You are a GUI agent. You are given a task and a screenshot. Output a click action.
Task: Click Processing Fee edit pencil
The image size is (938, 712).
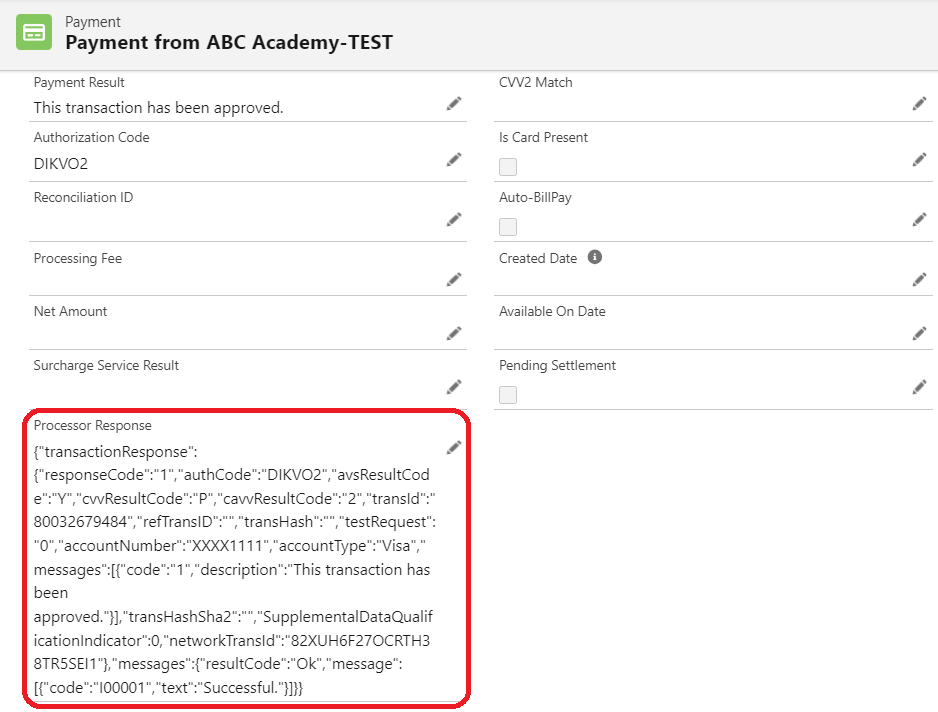[x=454, y=279]
